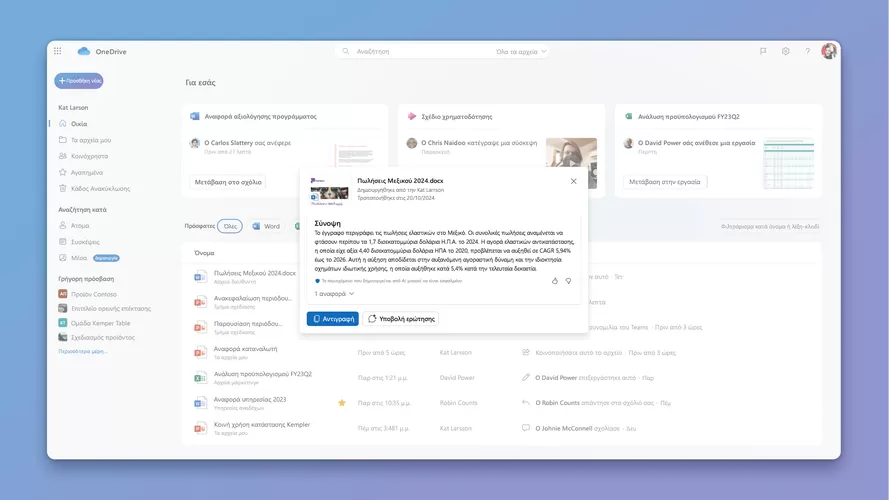The height and width of the screenshot is (500, 889).
Task: Click the pencil edit icon in David Power activity
Action: coord(526,378)
